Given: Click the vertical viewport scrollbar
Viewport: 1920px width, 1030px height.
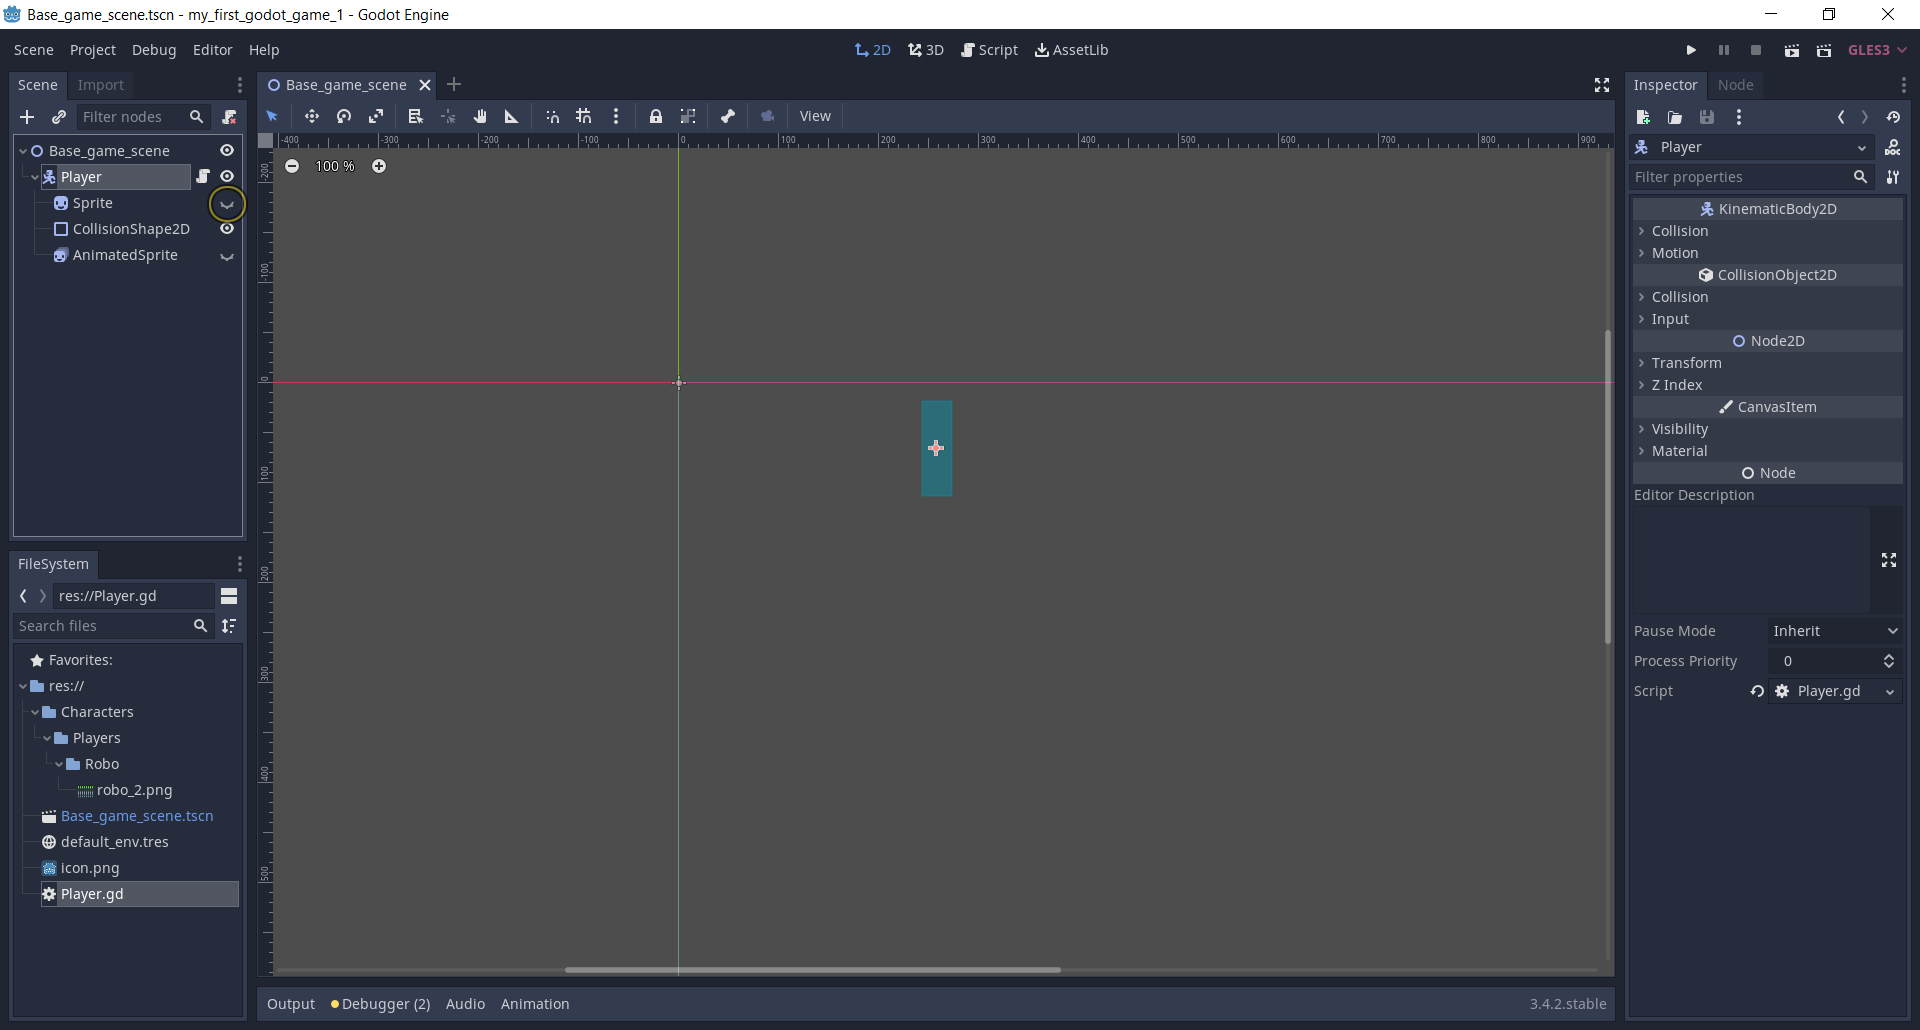Looking at the screenshot, I should point(1608,487).
